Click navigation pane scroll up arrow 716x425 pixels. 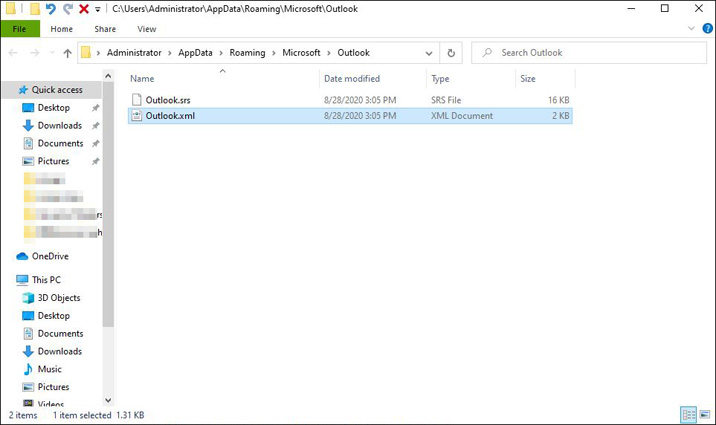108,76
